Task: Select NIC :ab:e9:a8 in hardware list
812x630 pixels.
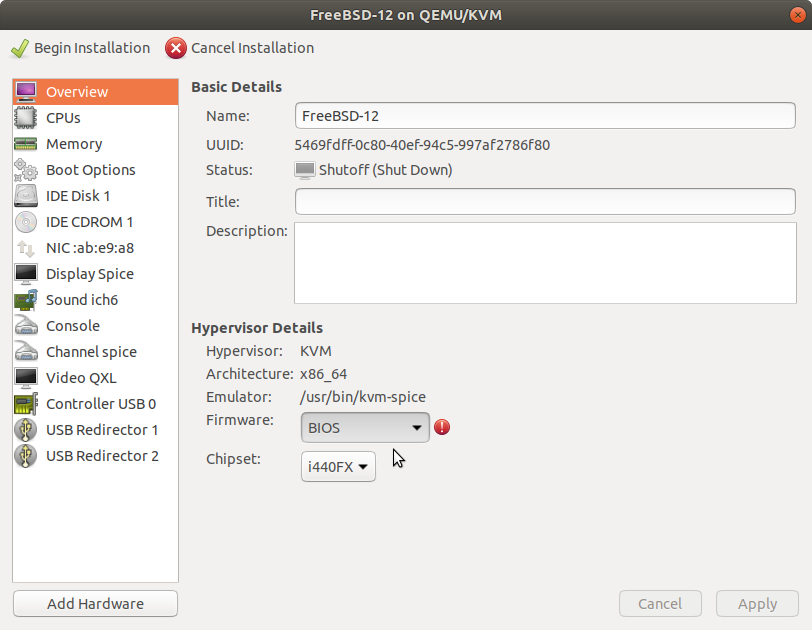Action: click(x=95, y=248)
